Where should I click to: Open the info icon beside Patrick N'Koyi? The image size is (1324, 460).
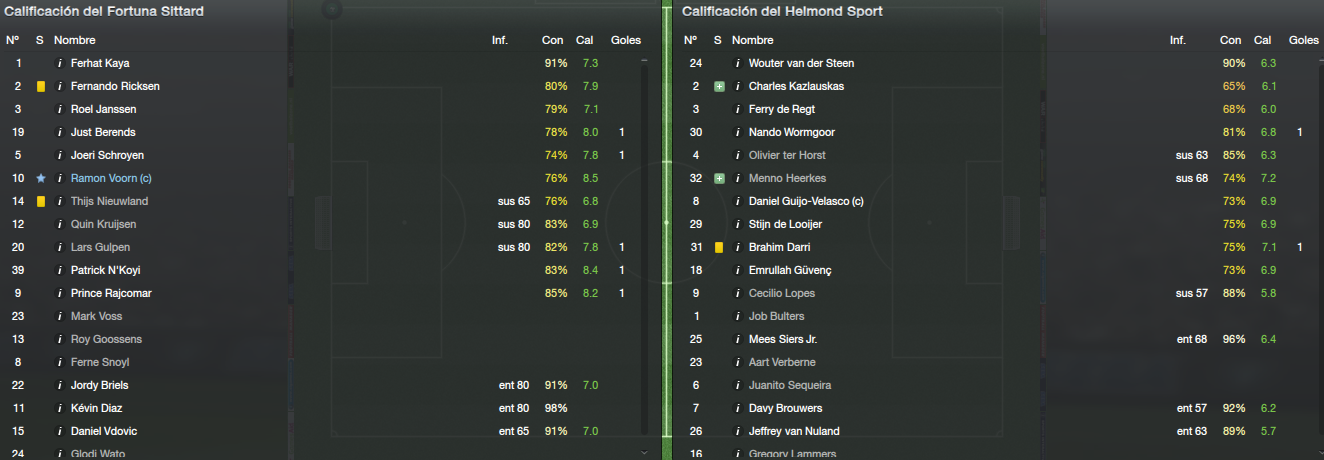click(x=59, y=270)
